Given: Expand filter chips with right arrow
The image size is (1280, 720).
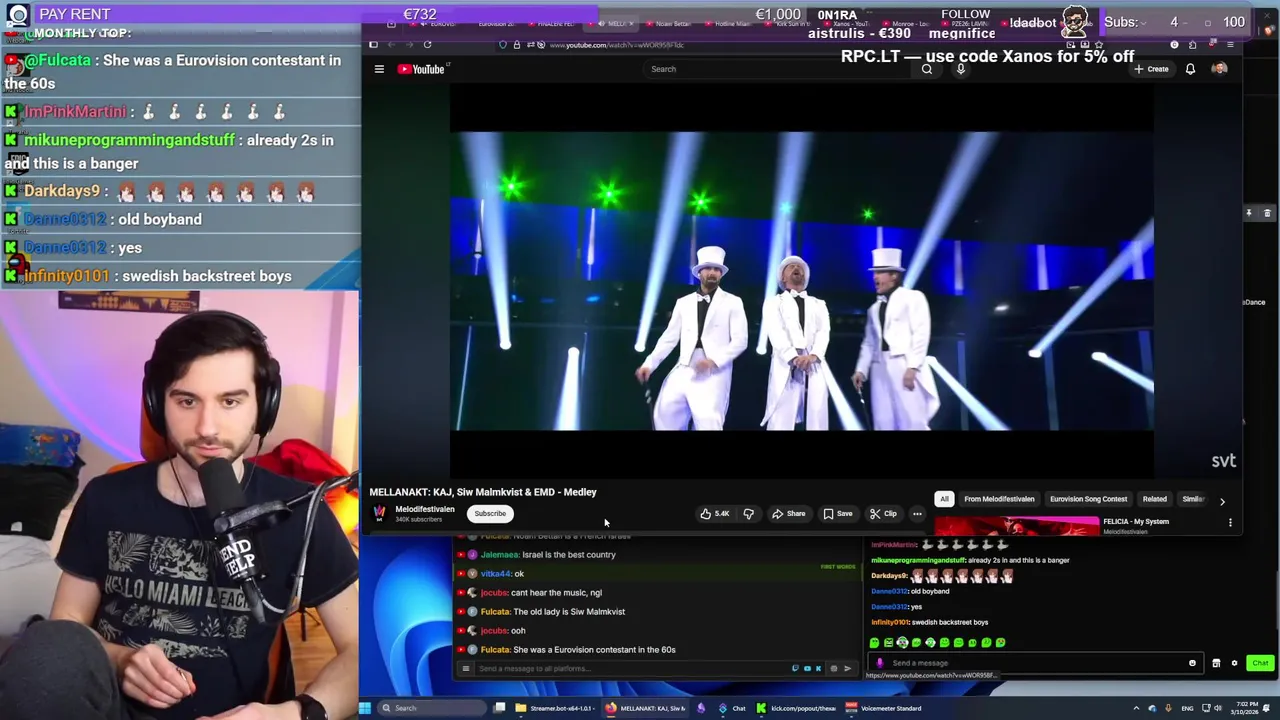Looking at the screenshot, I should (1222, 501).
